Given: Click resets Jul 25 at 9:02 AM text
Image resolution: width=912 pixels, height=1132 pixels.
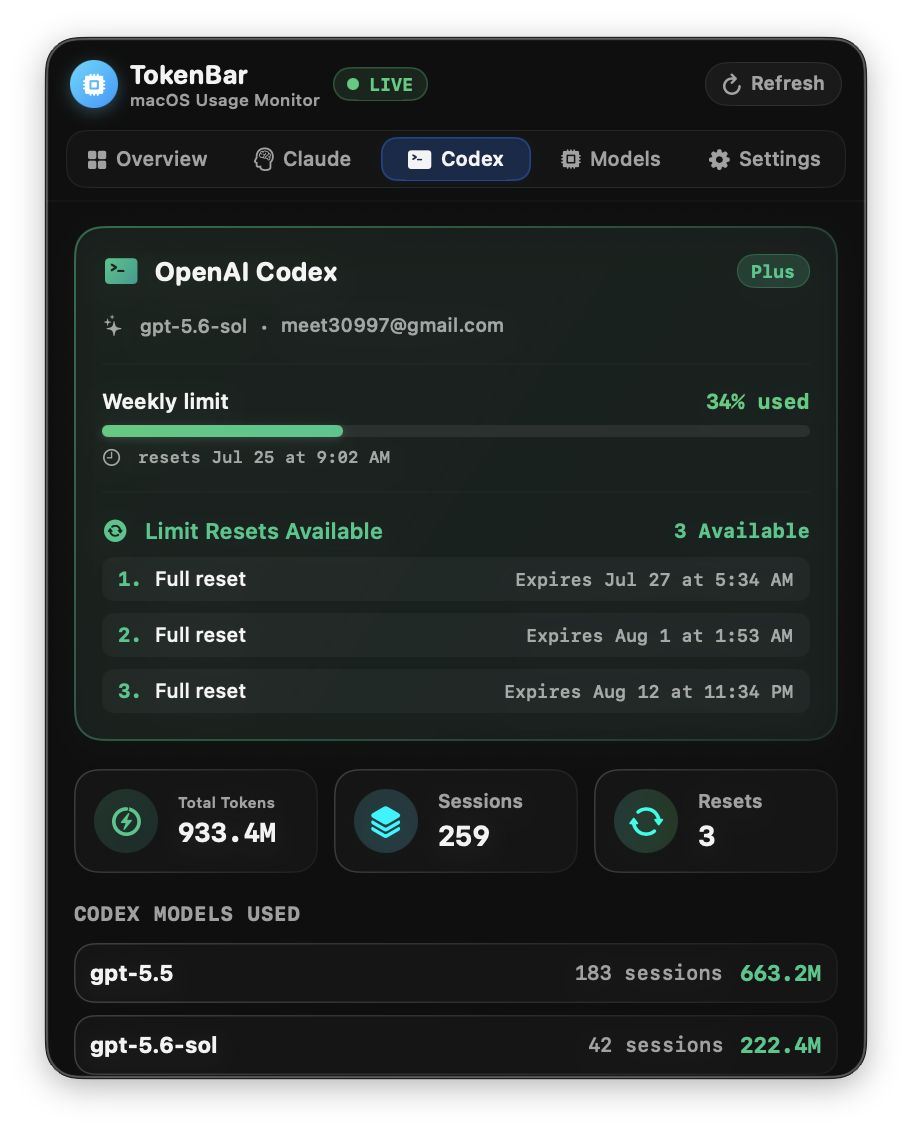Looking at the screenshot, I should click(x=264, y=458).
